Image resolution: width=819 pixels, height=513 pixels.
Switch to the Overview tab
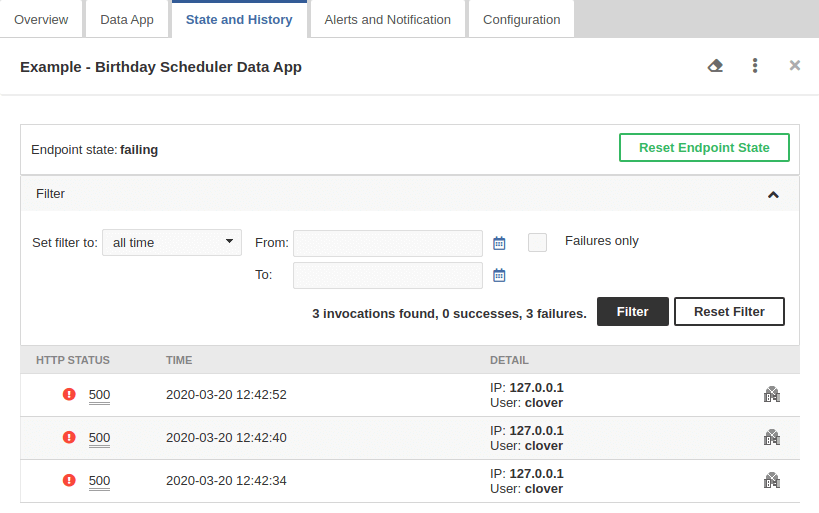pyautogui.click(x=41, y=20)
